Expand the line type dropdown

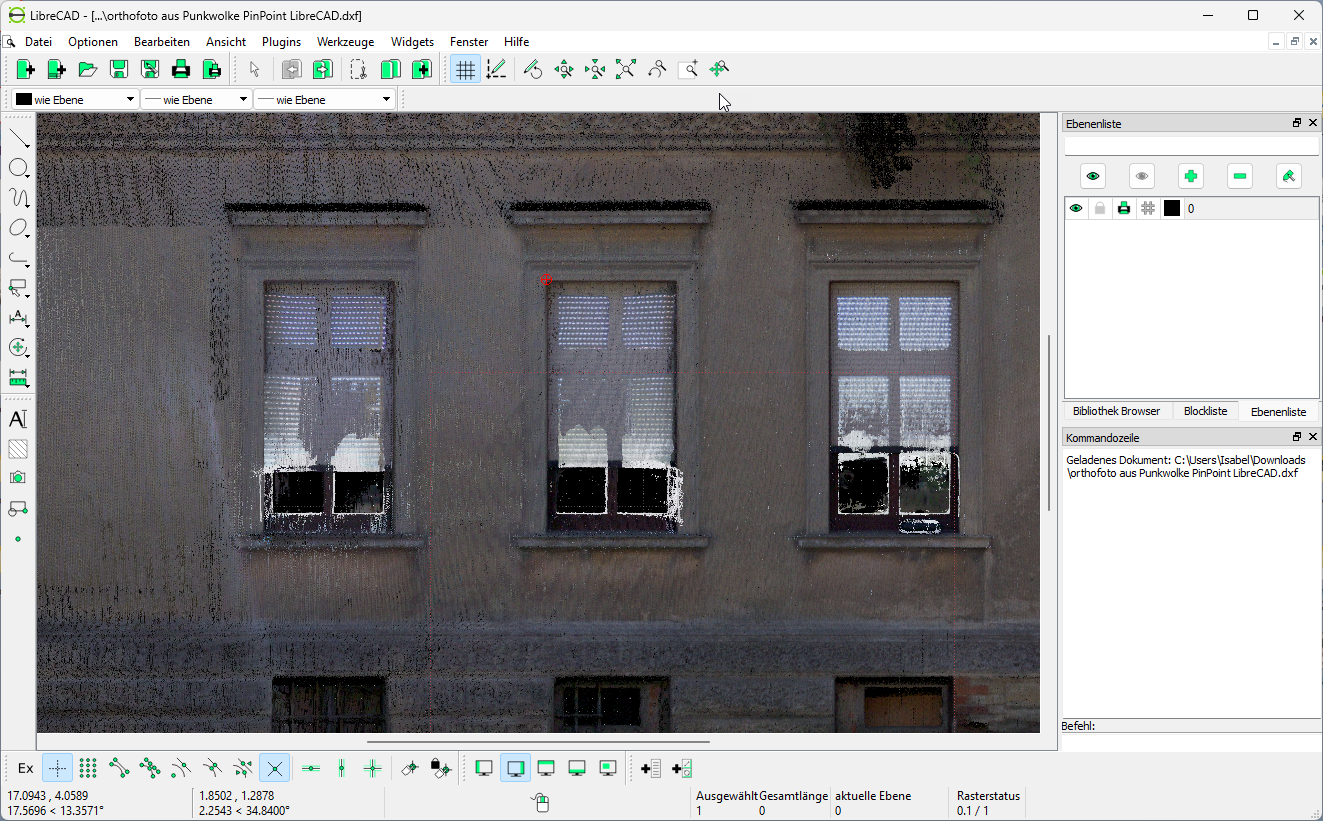[x=323, y=100]
